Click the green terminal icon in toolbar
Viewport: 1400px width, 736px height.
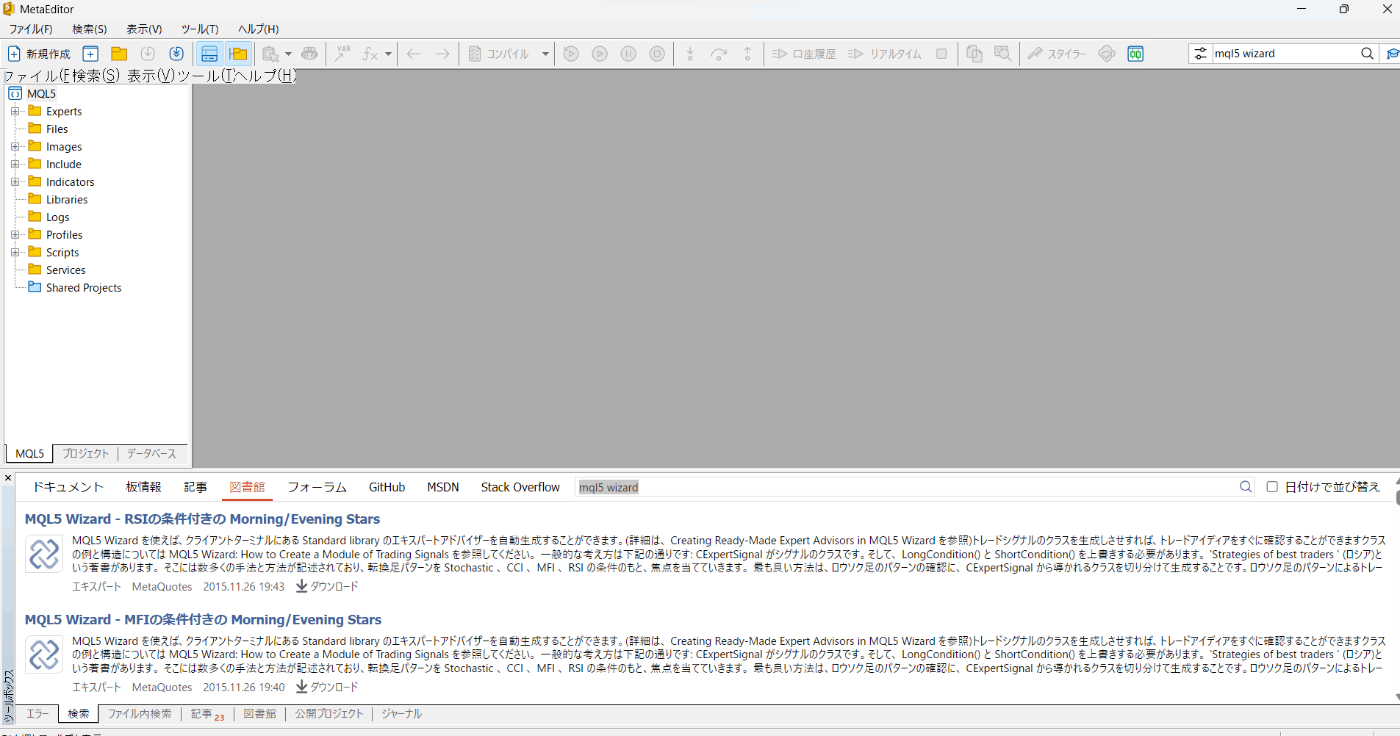(x=1135, y=54)
